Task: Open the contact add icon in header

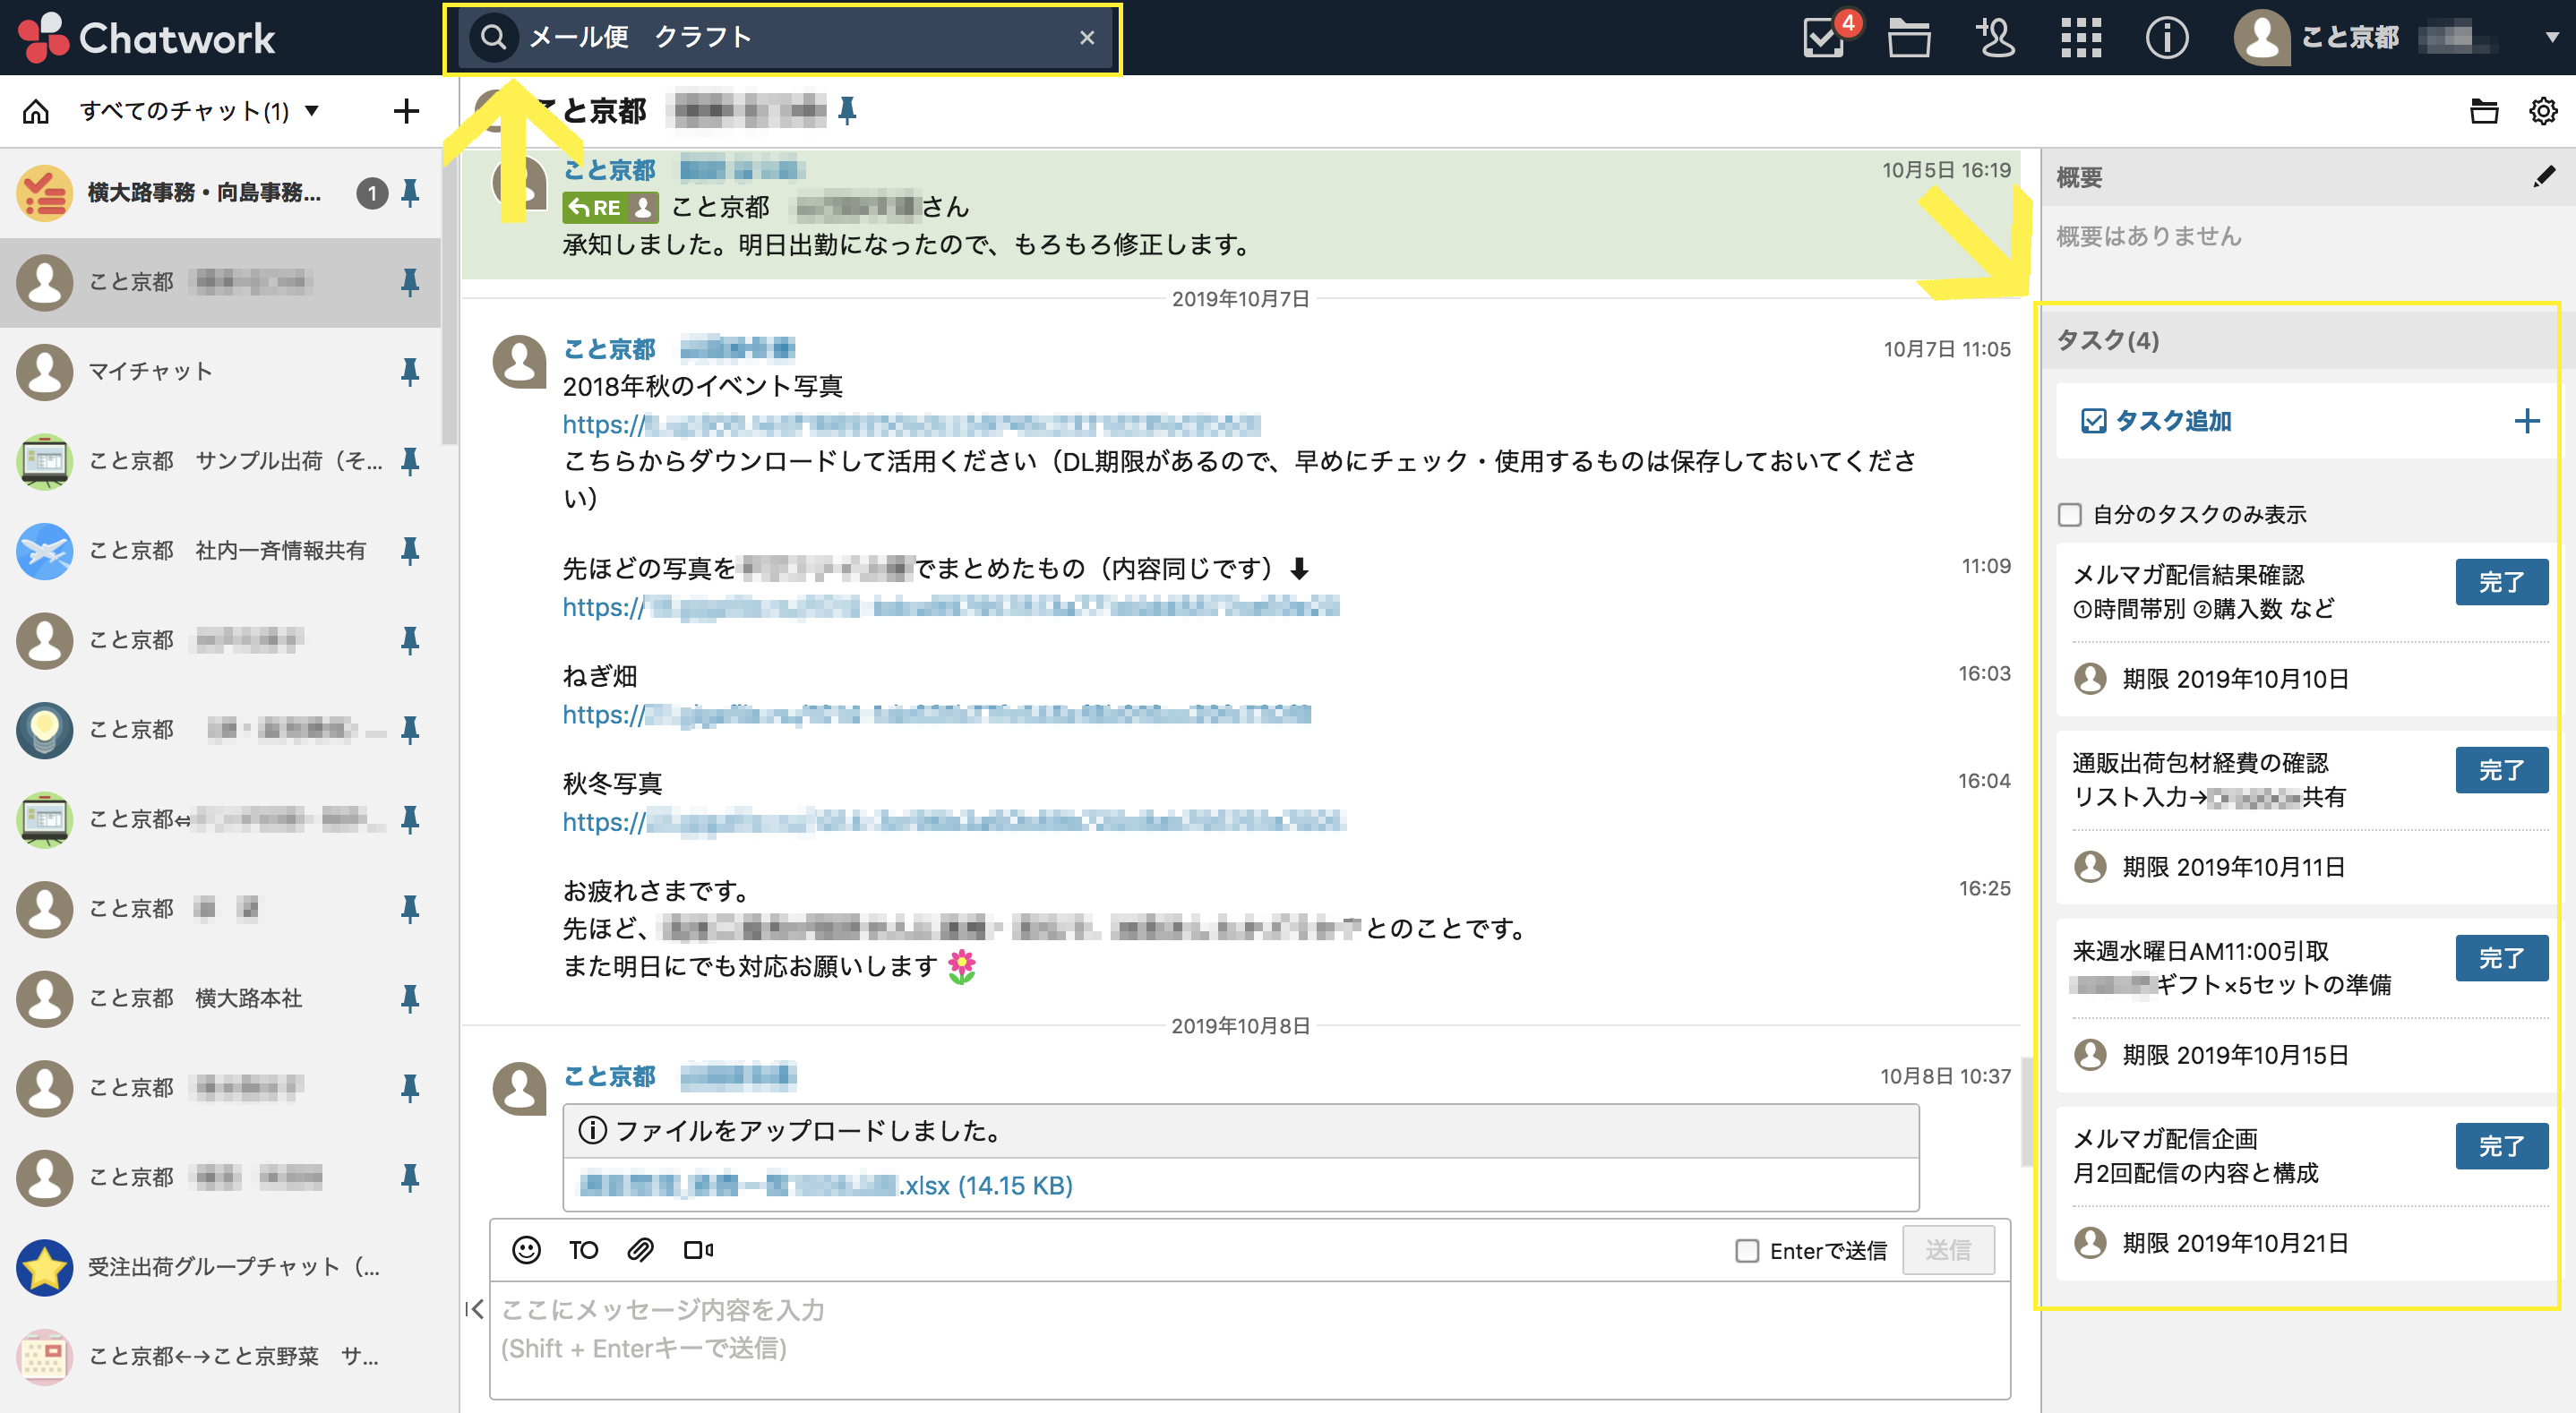Action: (x=1996, y=38)
